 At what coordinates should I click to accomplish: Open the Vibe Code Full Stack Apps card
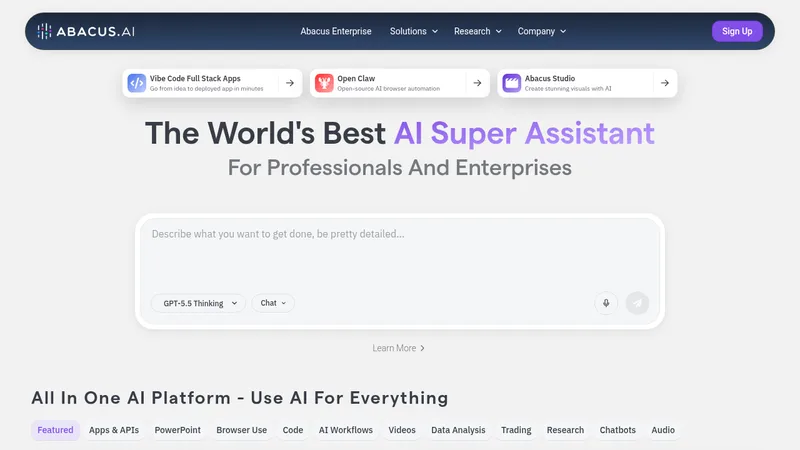tap(212, 83)
